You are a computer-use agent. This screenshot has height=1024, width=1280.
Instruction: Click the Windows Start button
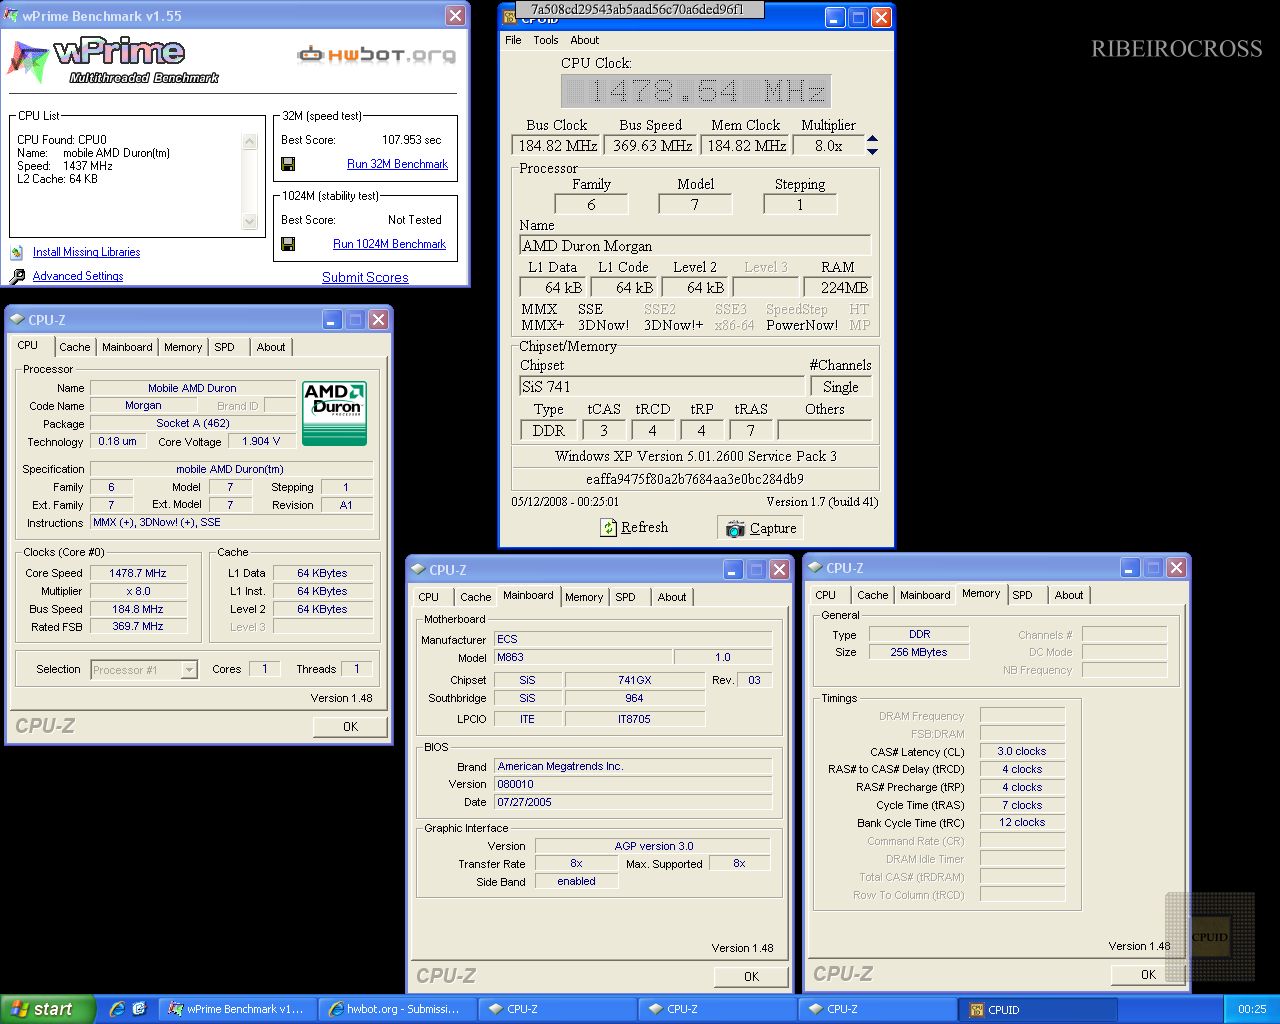(x=48, y=1009)
